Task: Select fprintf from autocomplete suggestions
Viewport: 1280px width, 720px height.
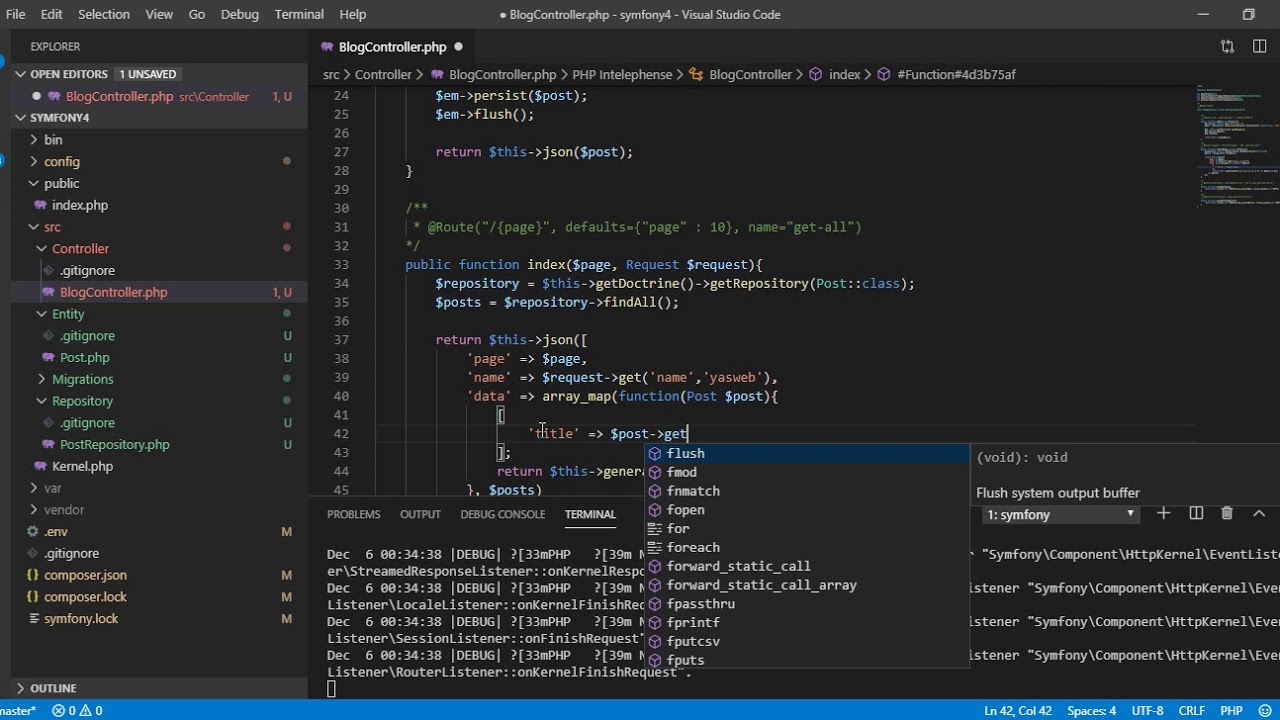Action: (806, 622)
